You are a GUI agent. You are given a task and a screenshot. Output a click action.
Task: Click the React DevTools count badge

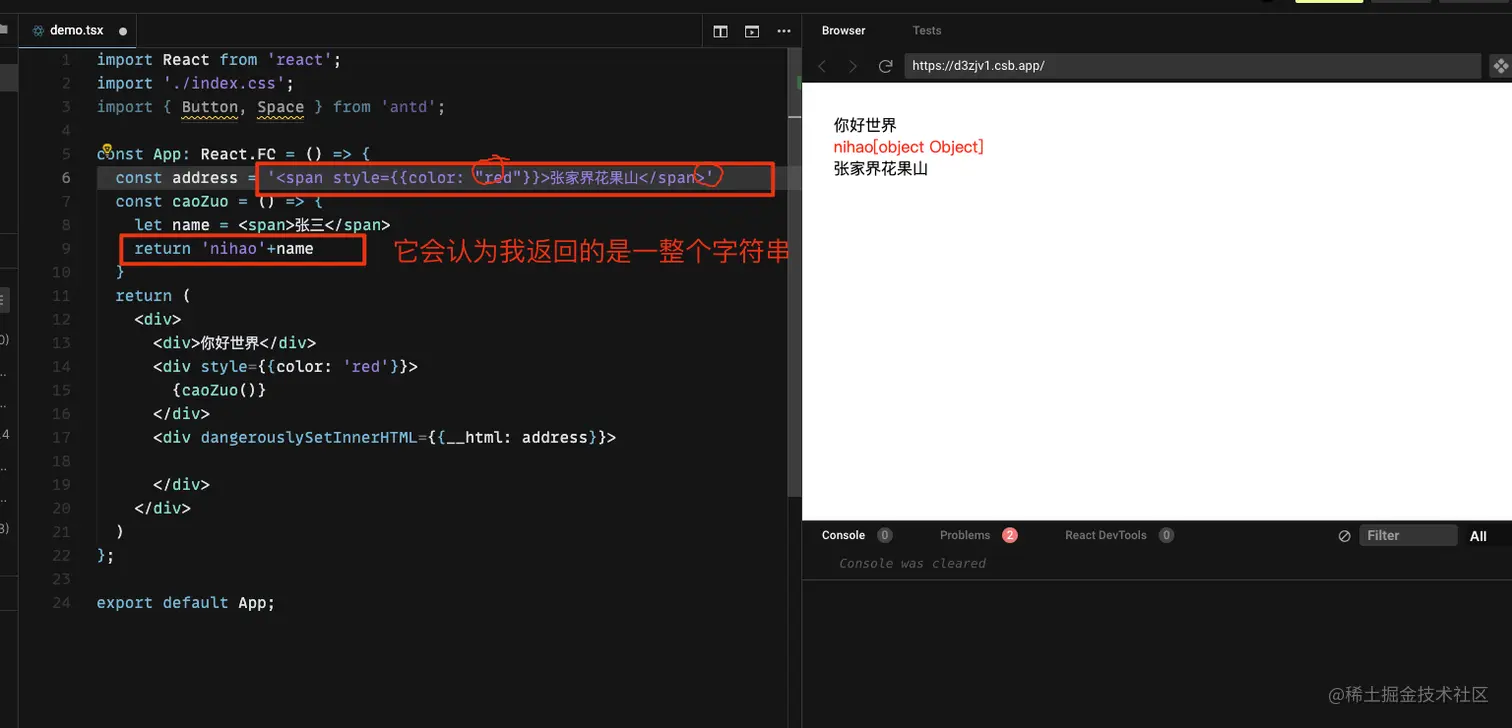pos(1166,535)
